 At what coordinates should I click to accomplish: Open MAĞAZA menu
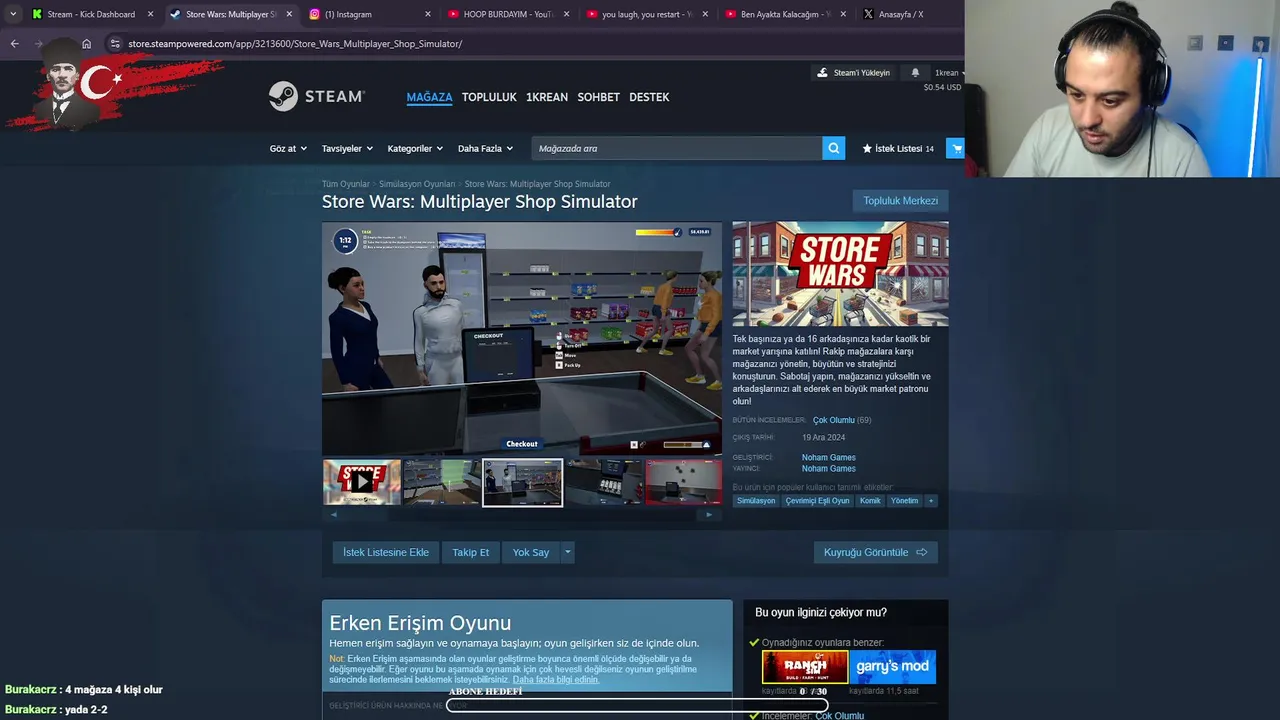point(429,97)
